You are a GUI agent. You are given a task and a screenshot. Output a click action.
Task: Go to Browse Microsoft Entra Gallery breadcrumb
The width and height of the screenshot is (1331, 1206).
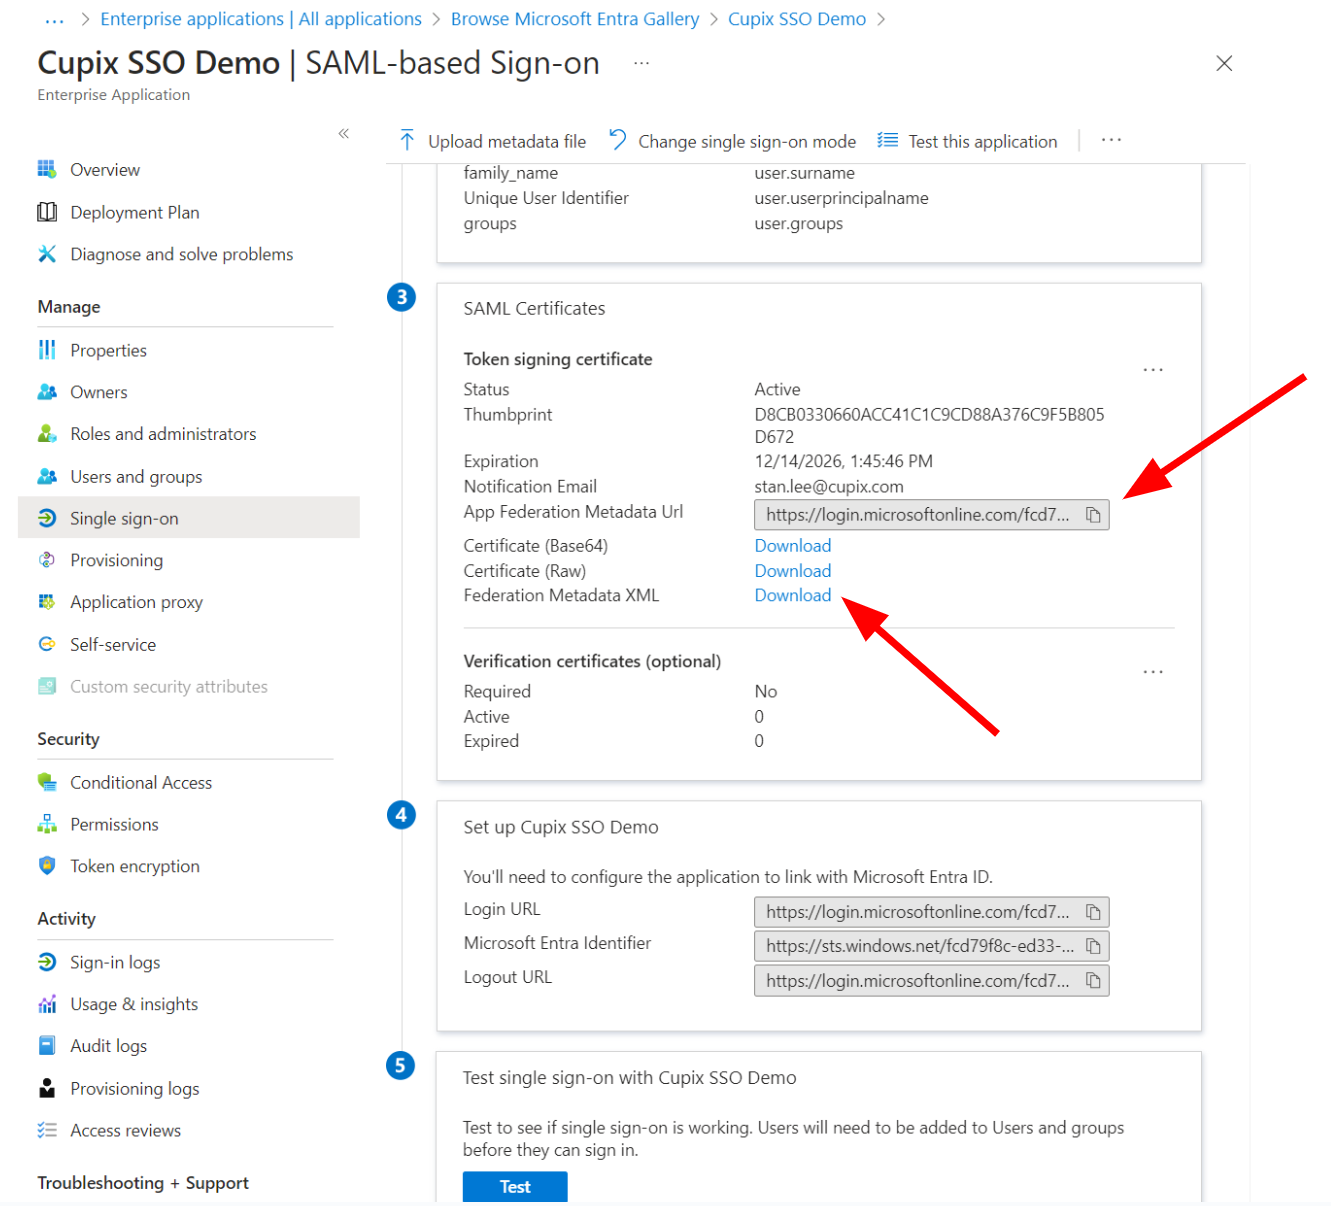[x=575, y=19]
